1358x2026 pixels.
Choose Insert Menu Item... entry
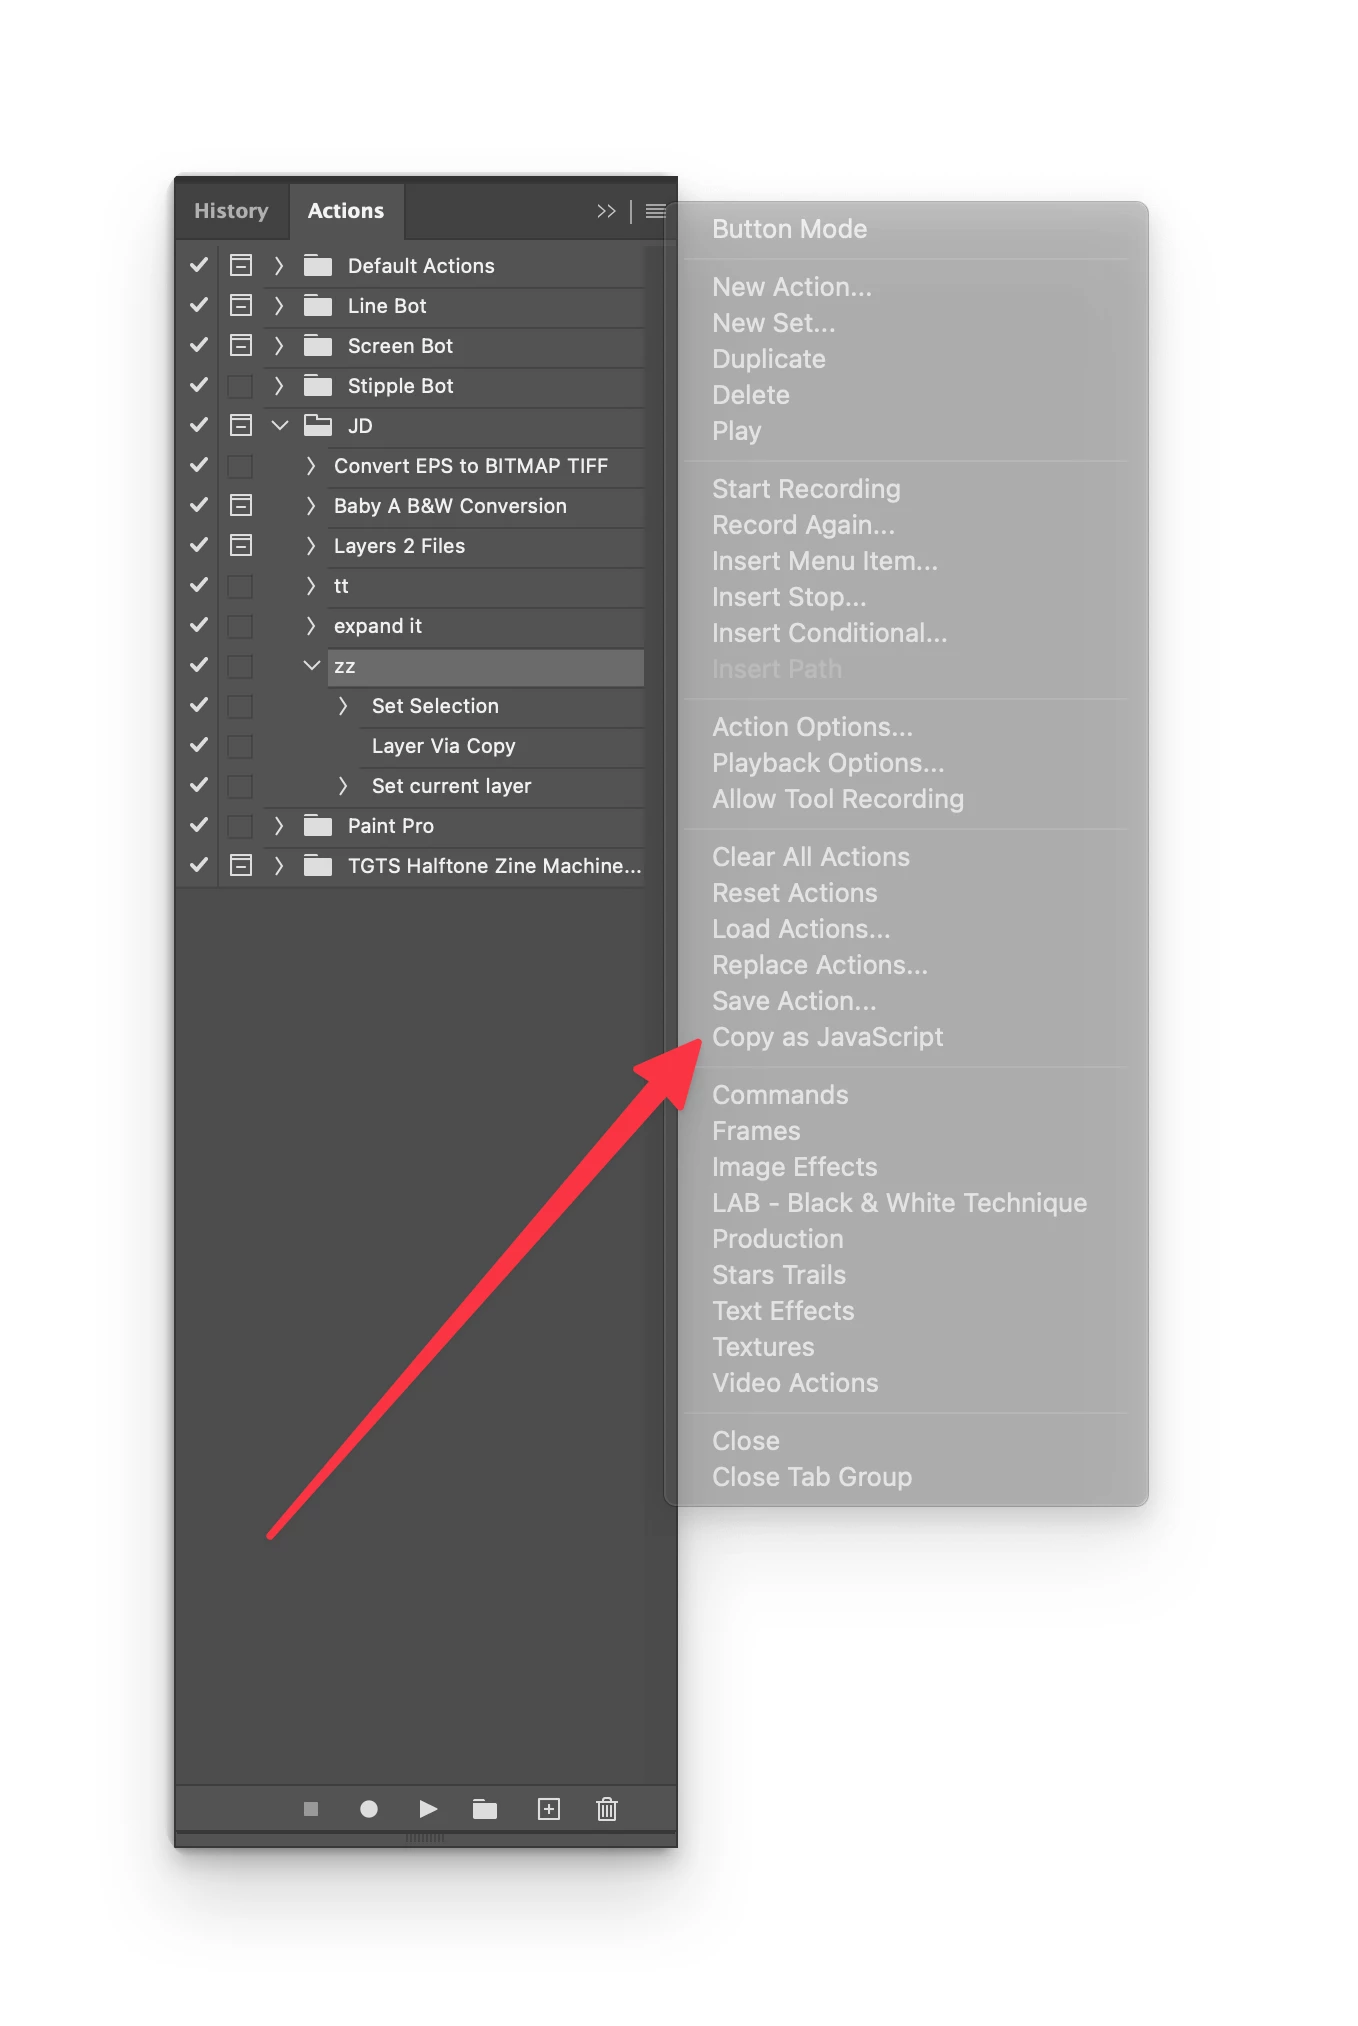825,561
